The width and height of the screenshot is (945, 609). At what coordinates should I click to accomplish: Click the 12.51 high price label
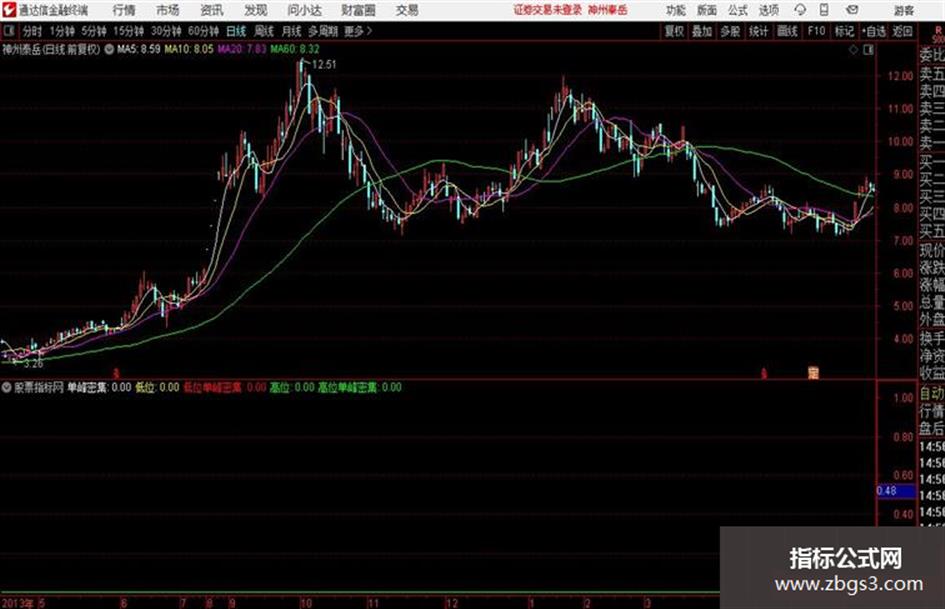coord(324,65)
